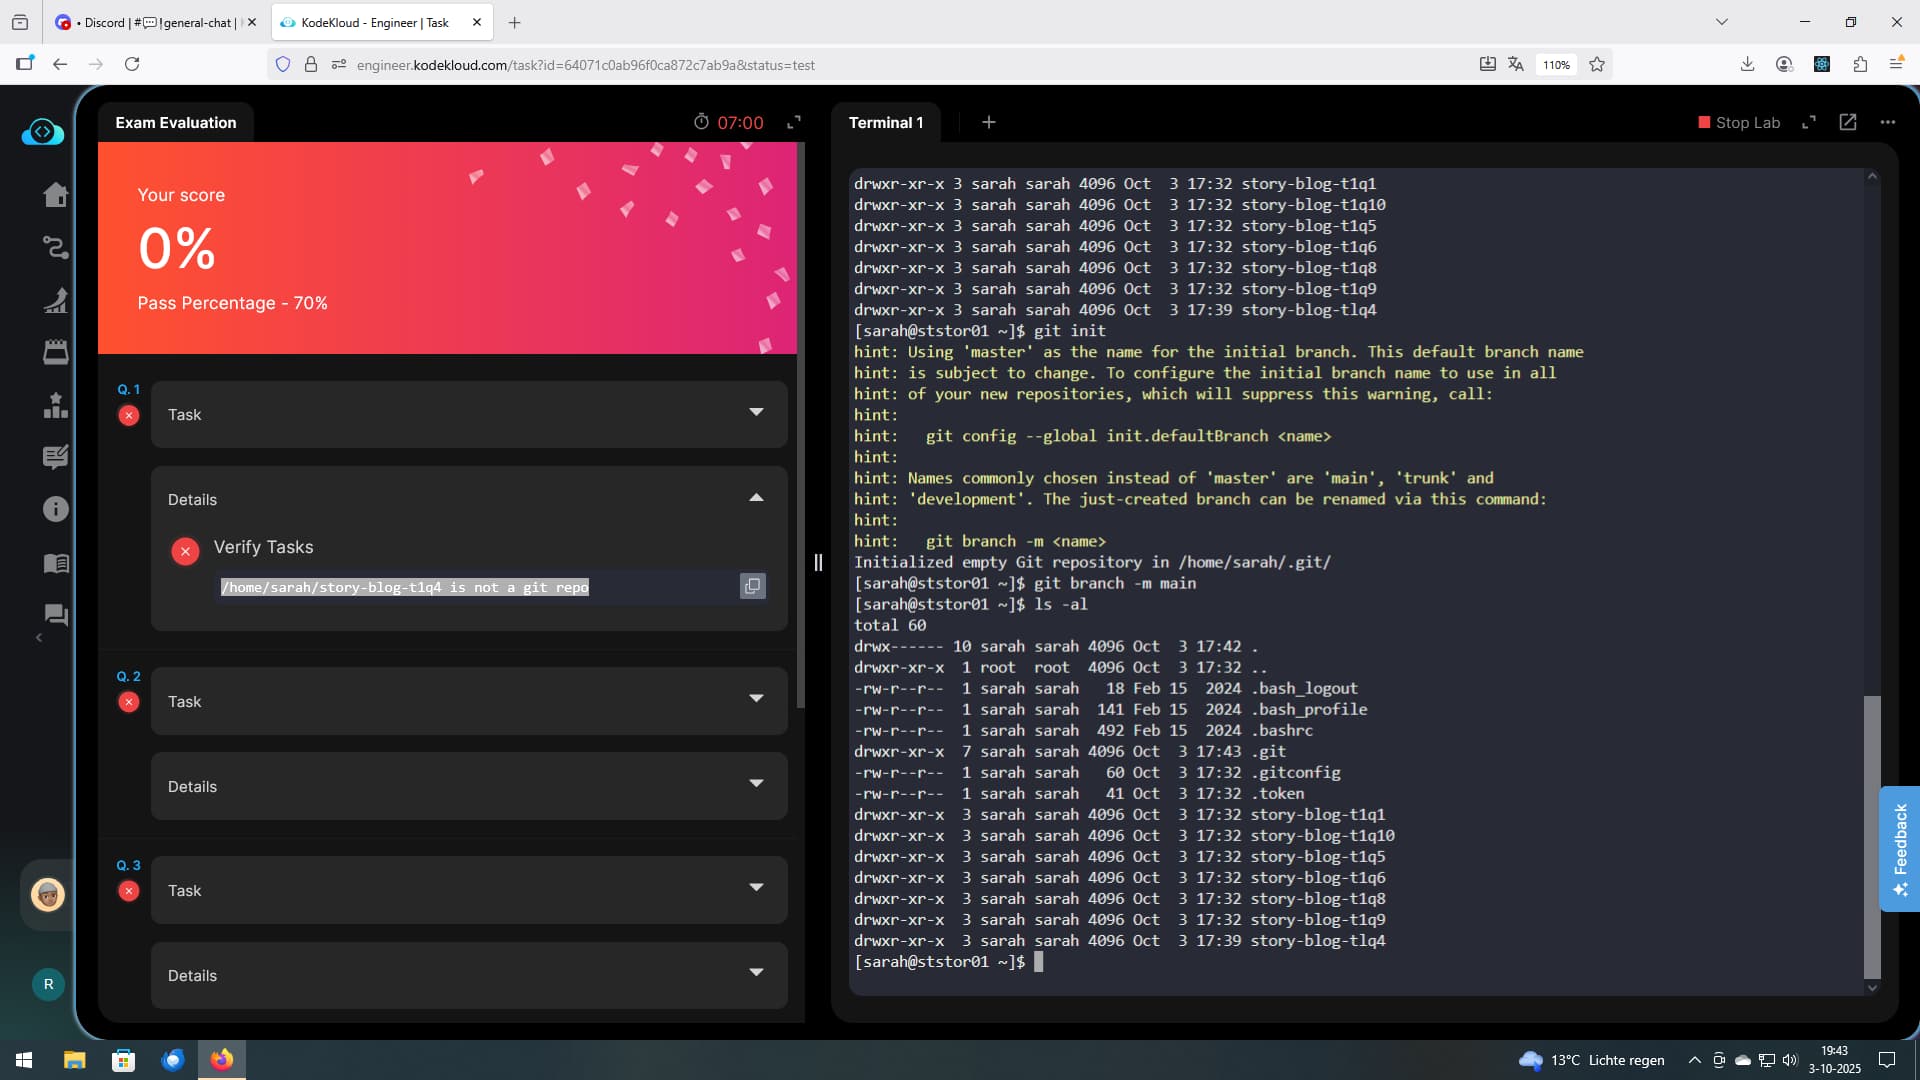Select the Terminal 1 tab
Screen dimensions: 1920x1080
click(x=886, y=123)
